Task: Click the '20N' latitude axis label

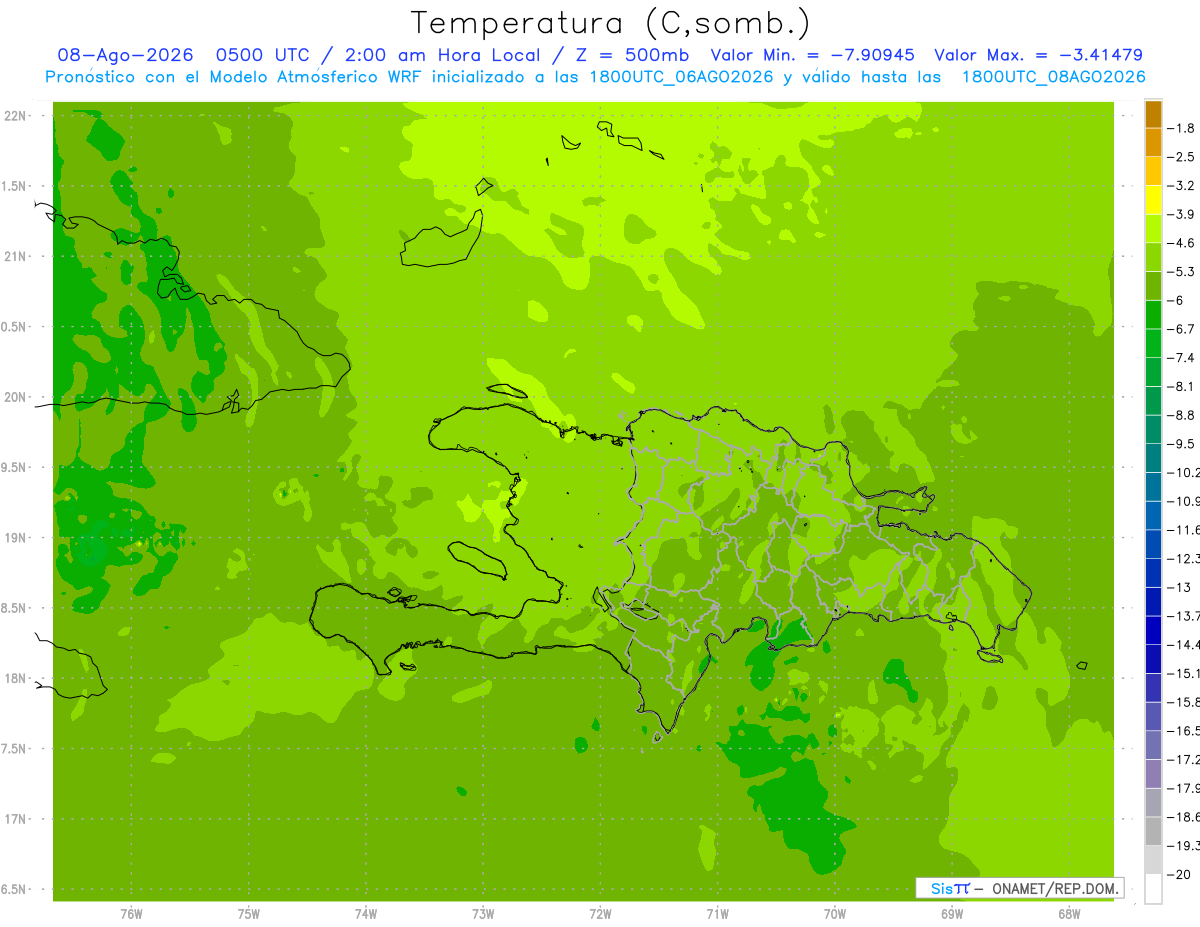Action: (x=17, y=397)
